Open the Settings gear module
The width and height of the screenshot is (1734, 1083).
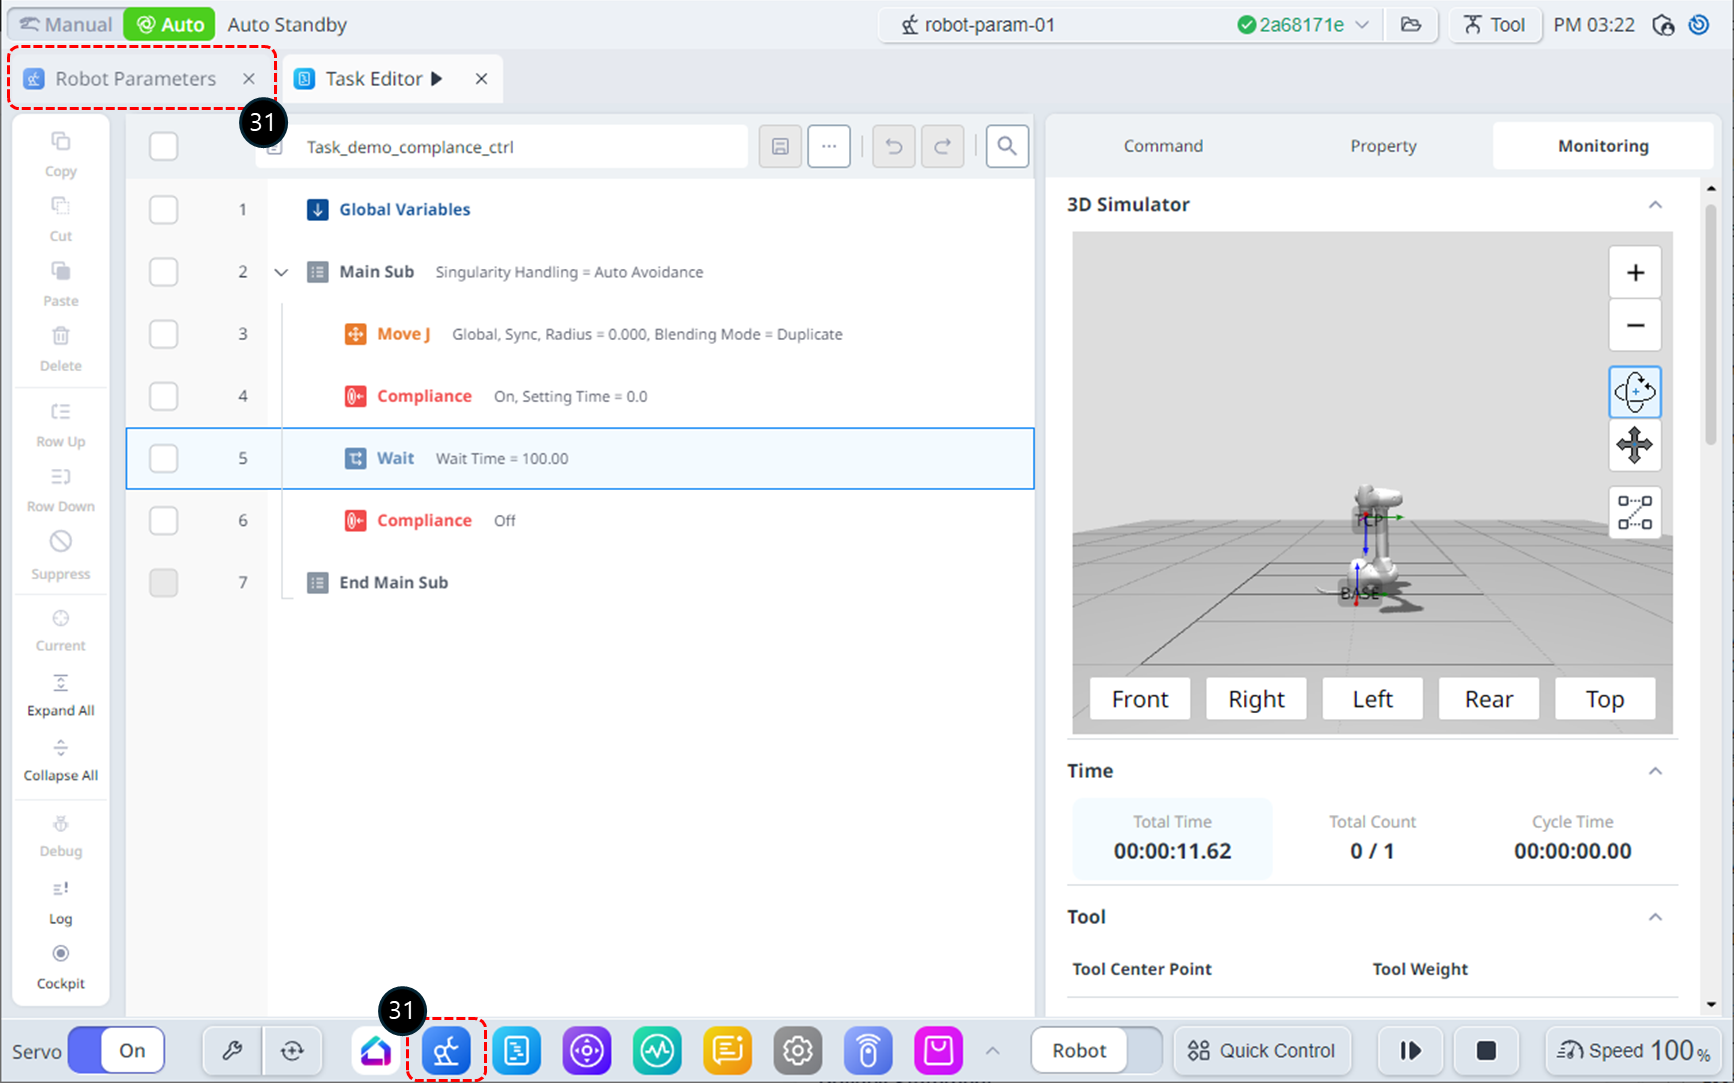point(797,1050)
